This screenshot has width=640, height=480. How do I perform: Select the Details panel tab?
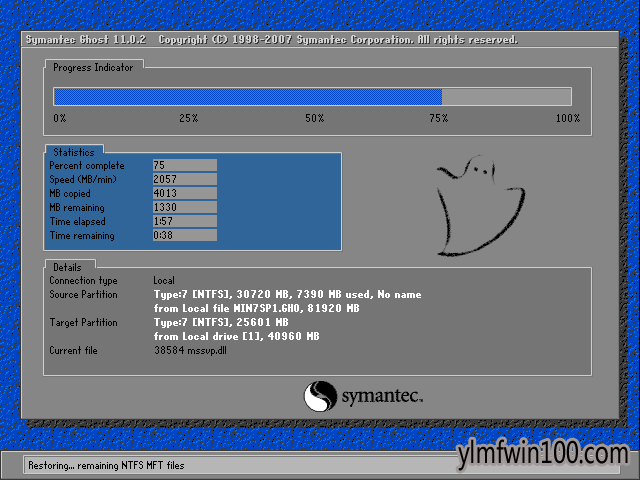68,267
